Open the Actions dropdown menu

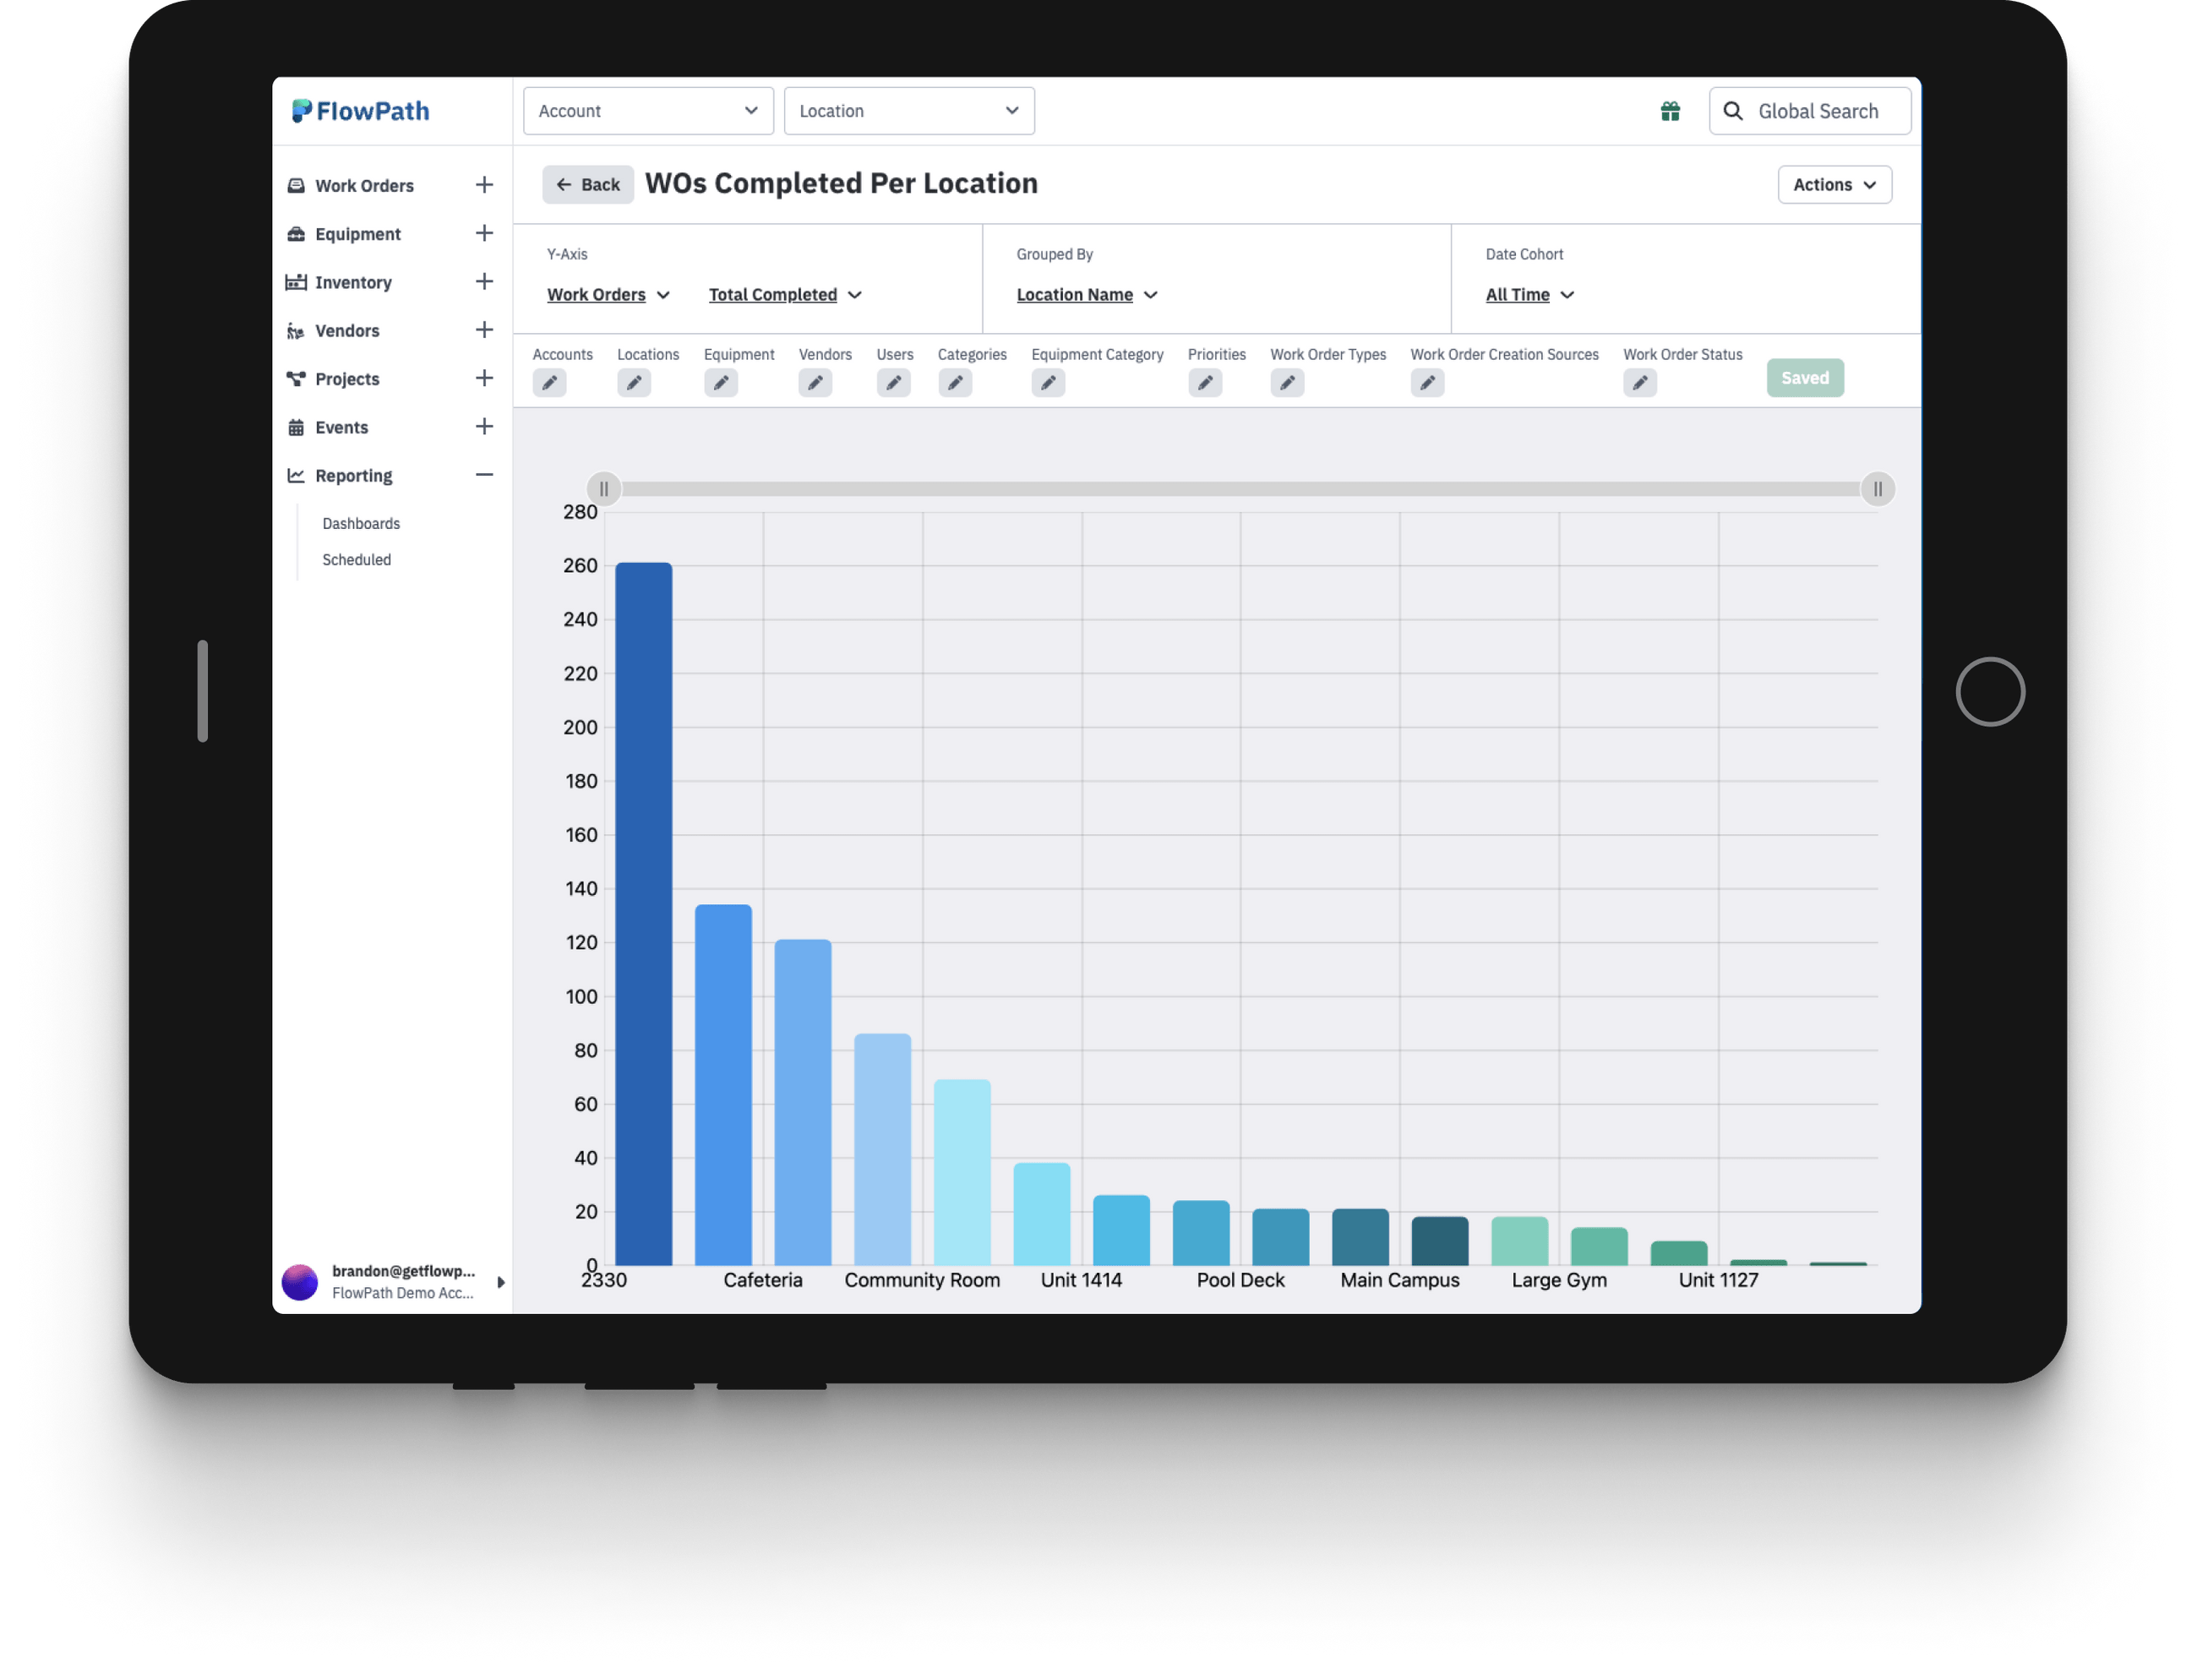(1834, 185)
